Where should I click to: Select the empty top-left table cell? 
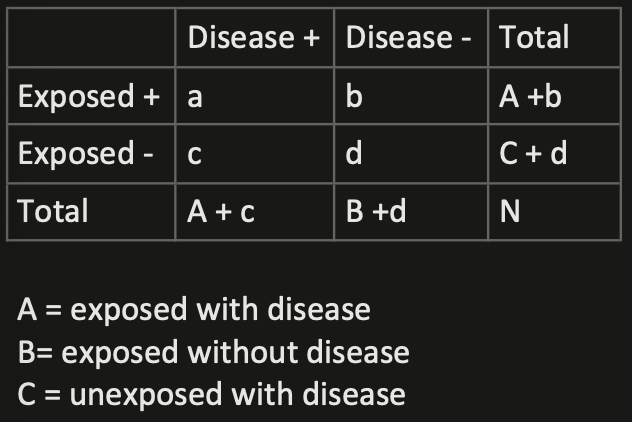click(x=90, y=39)
